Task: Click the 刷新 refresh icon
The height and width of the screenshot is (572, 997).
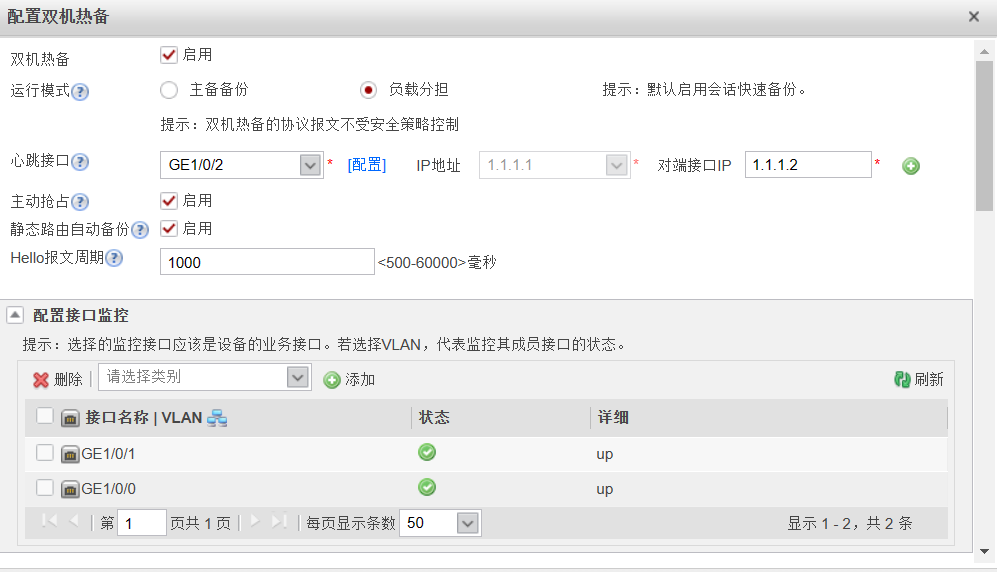Action: click(x=902, y=379)
